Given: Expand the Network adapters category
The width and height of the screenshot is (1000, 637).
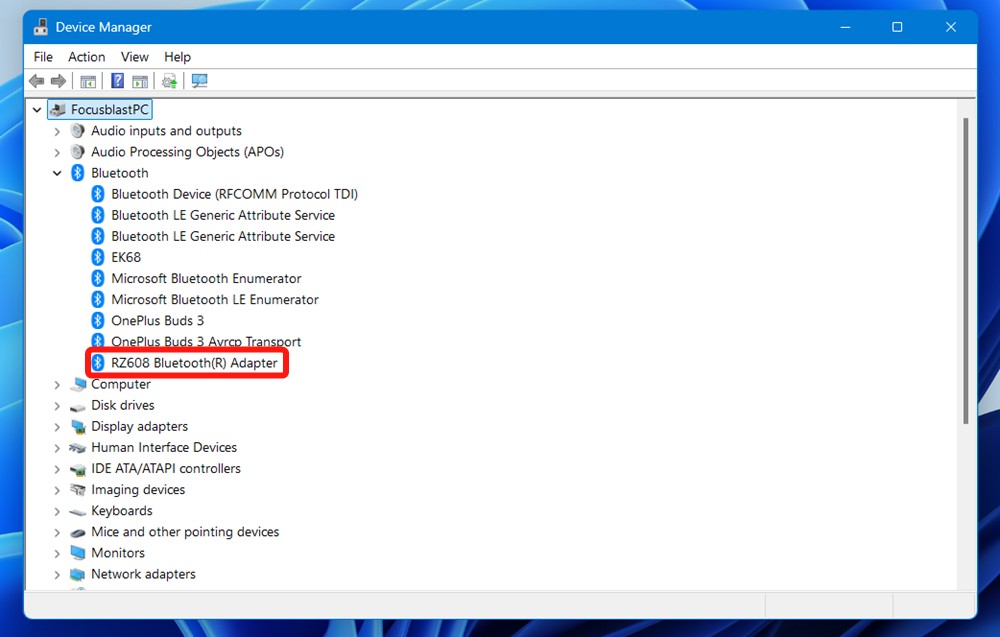Looking at the screenshot, I should (57, 573).
